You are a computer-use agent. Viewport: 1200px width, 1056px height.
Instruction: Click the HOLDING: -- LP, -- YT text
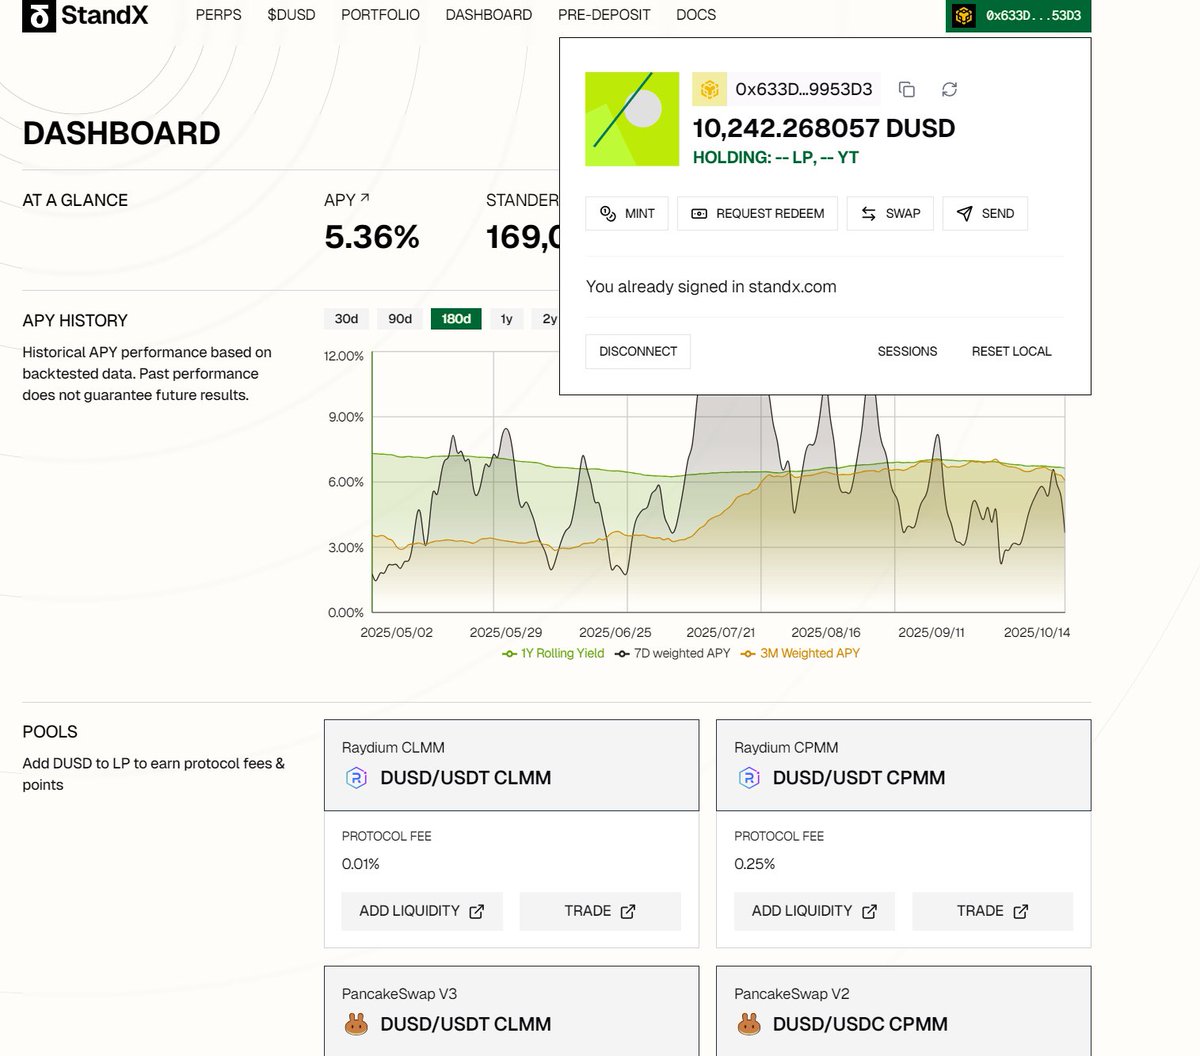coord(776,157)
